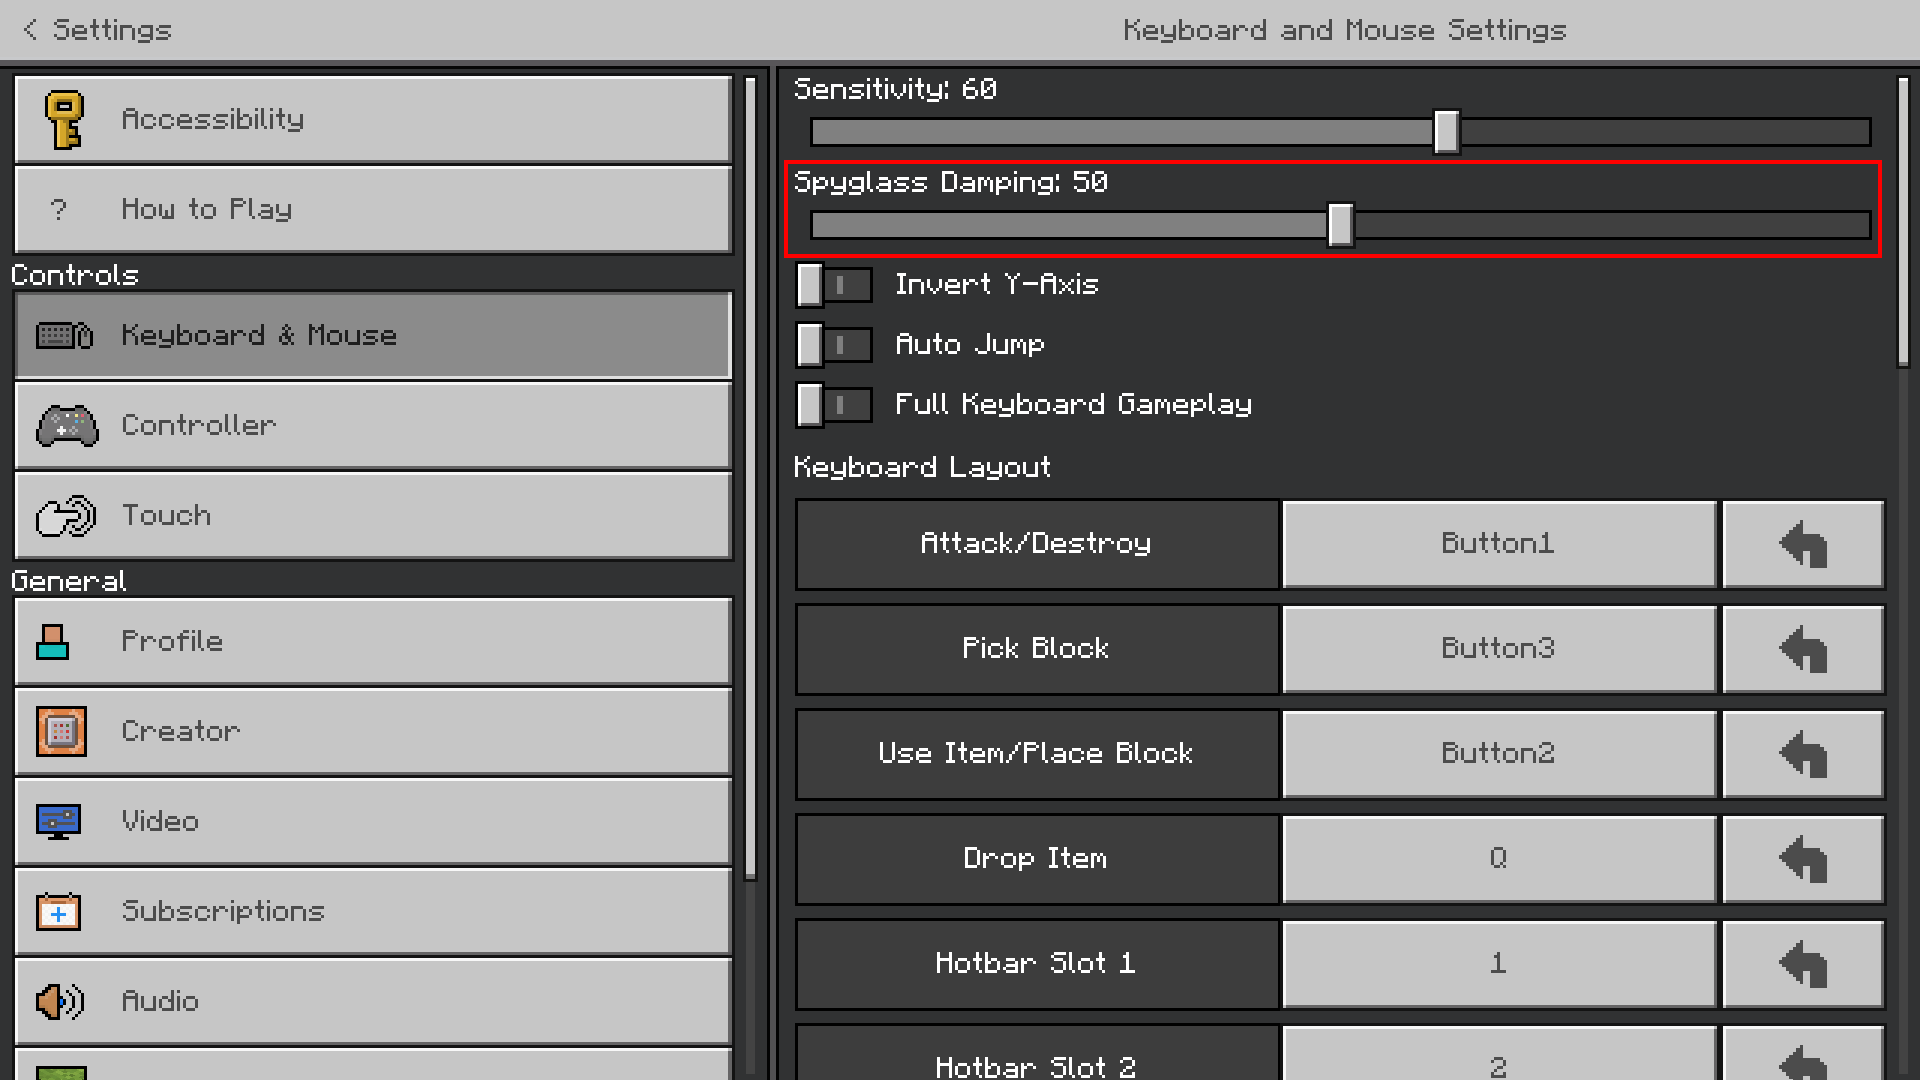
Task: Select How to Play menu item
Action: click(x=373, y=209)
